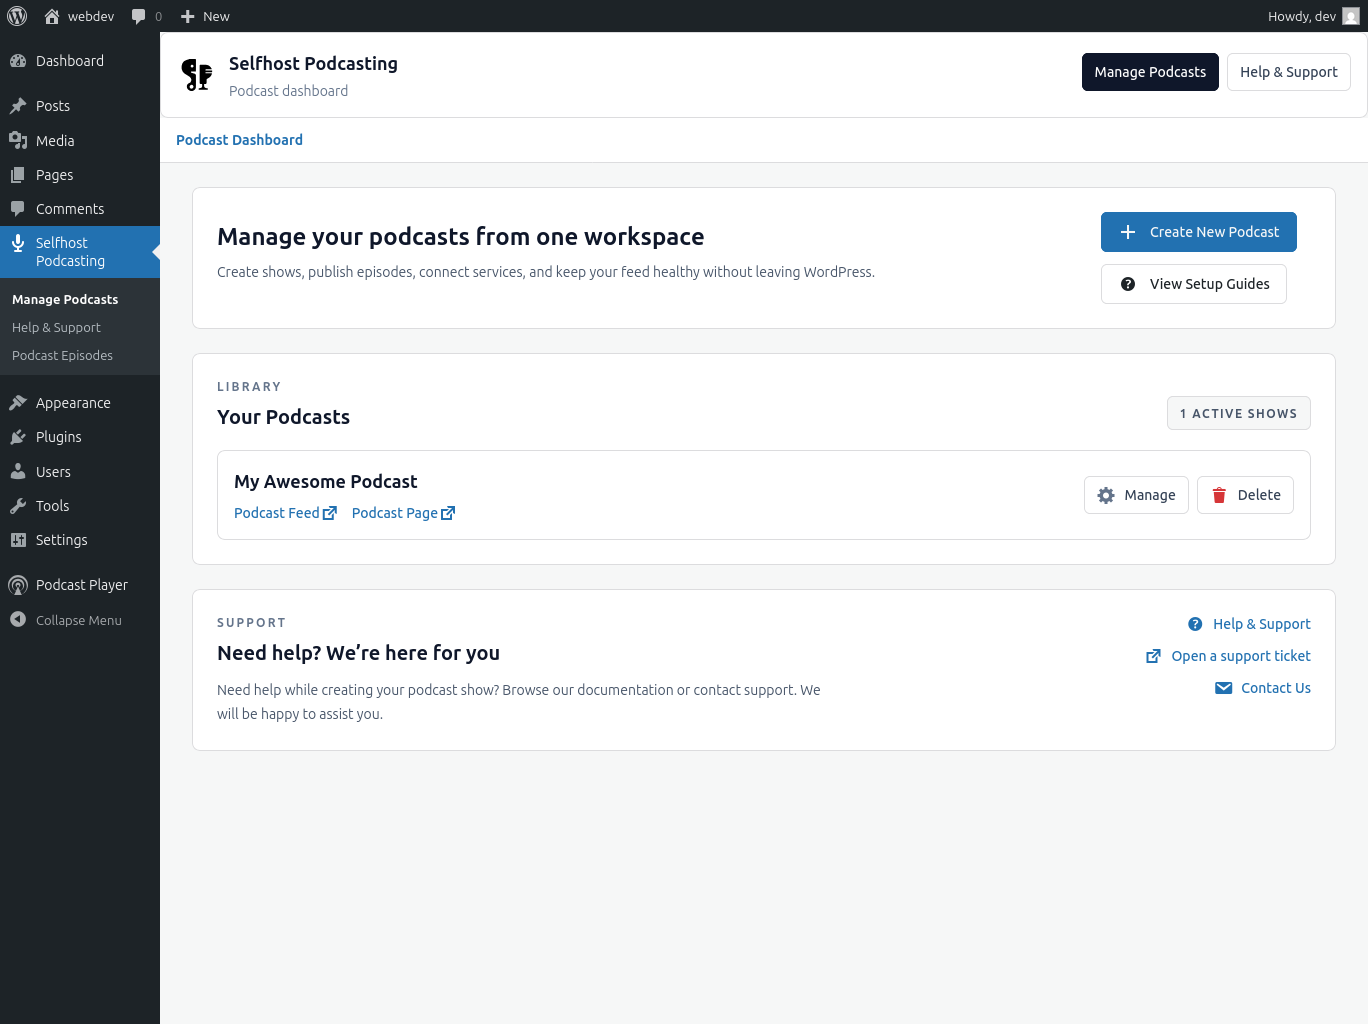This screenshot has height=1024, width=1368.
Task: Expand the Settings sidebar menu
Action: pyautogui.click(x=61, y=540)
